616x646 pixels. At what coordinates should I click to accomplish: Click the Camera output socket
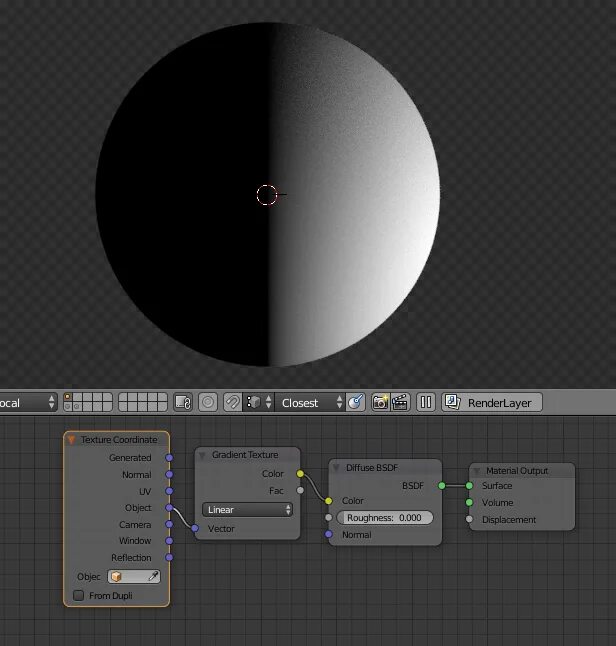tap(169, 524)
